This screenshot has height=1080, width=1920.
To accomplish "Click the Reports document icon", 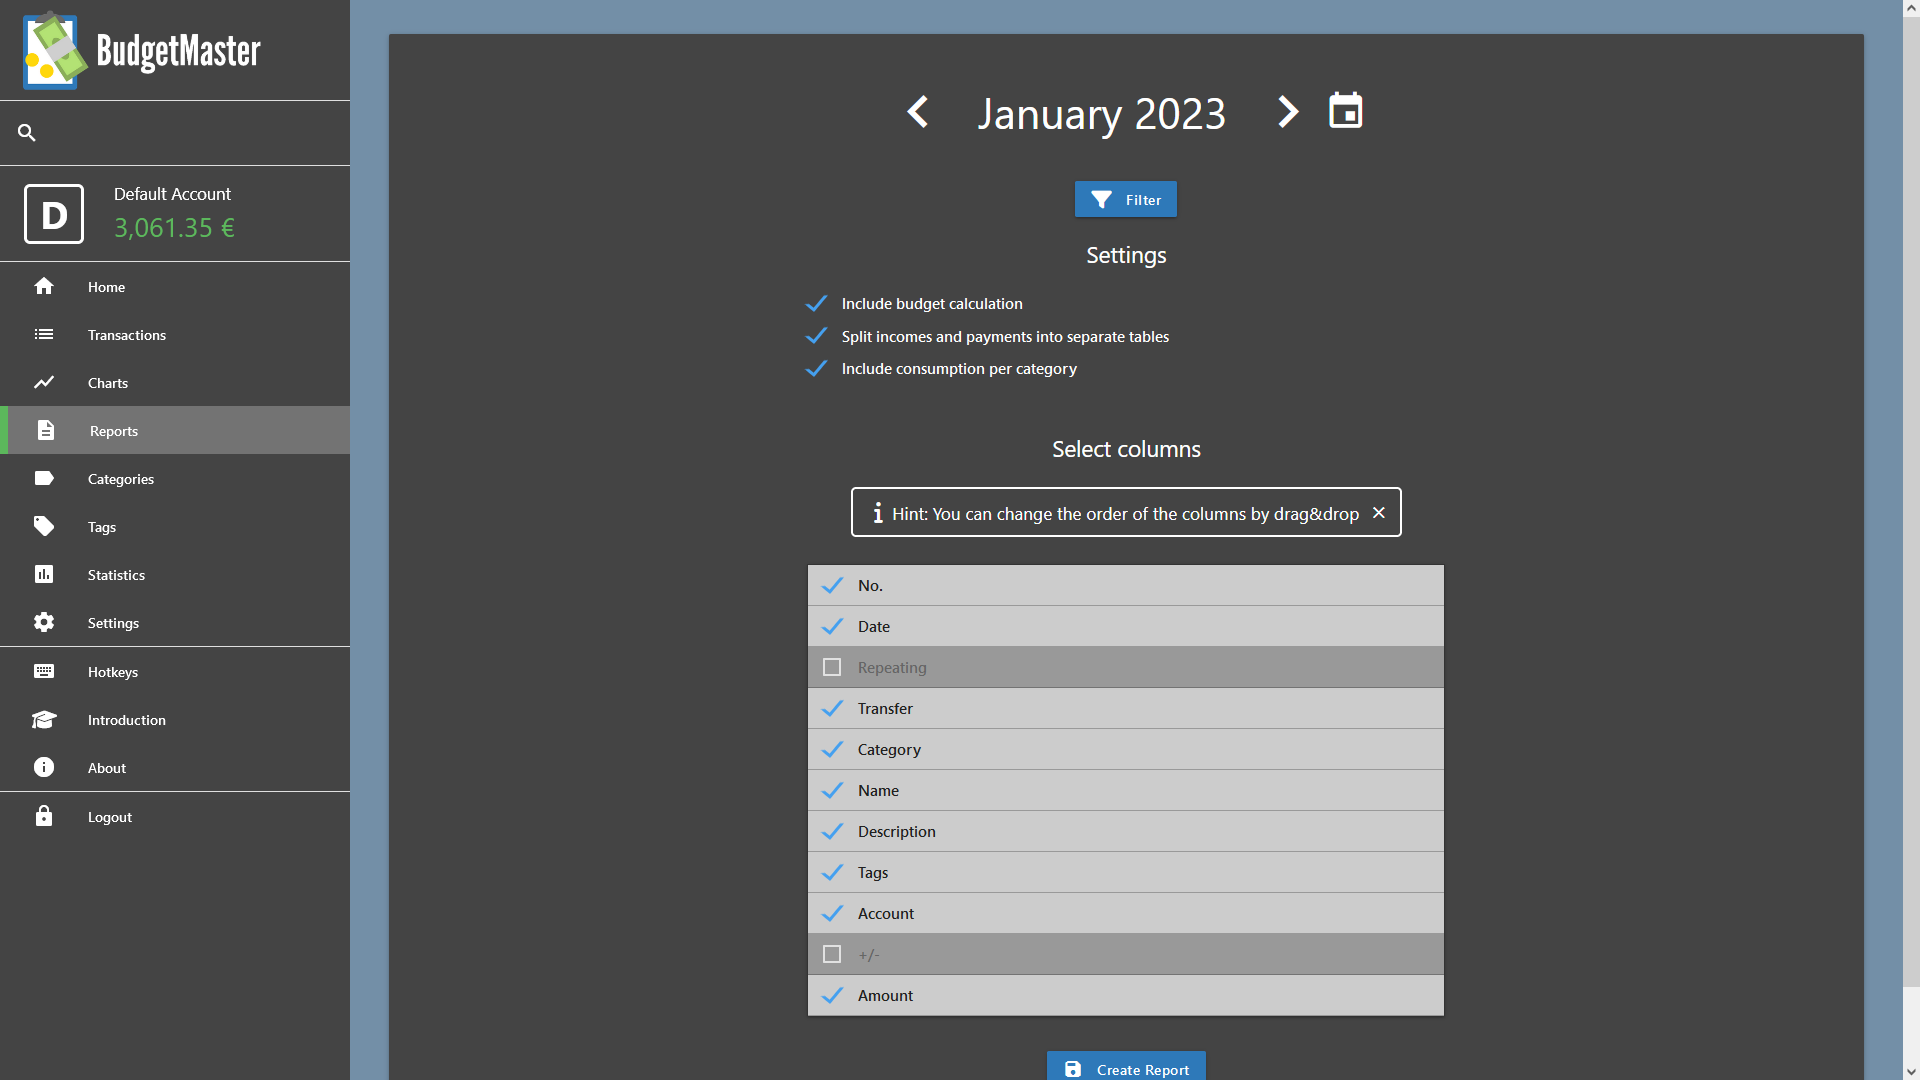I will point(46,430).
